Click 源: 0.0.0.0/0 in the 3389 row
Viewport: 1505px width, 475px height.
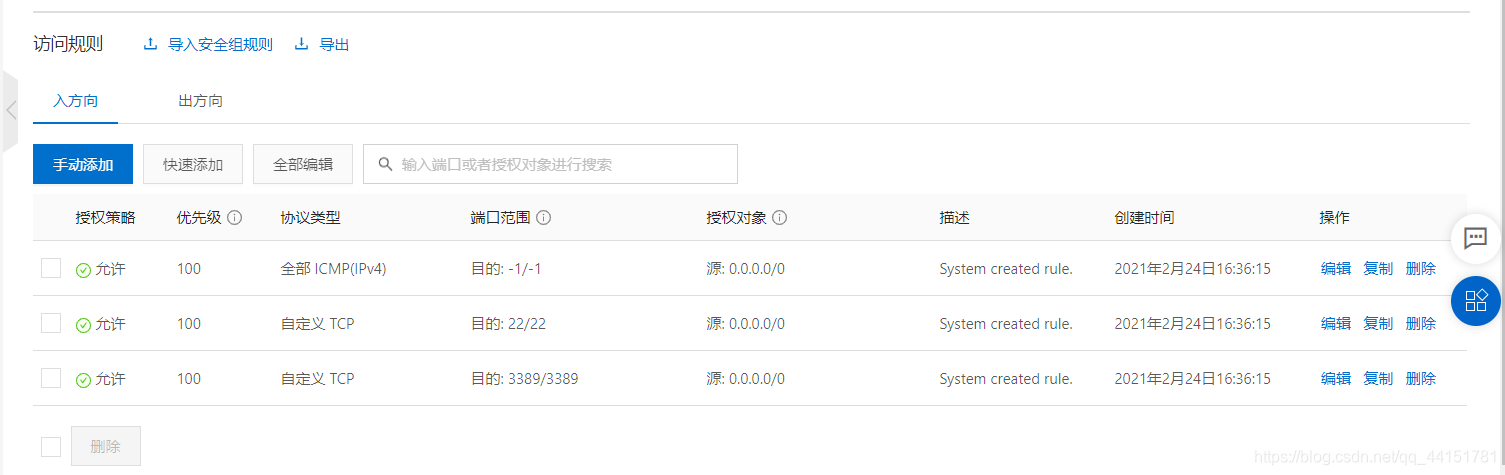pyautogui.click(x=745, y=378)
